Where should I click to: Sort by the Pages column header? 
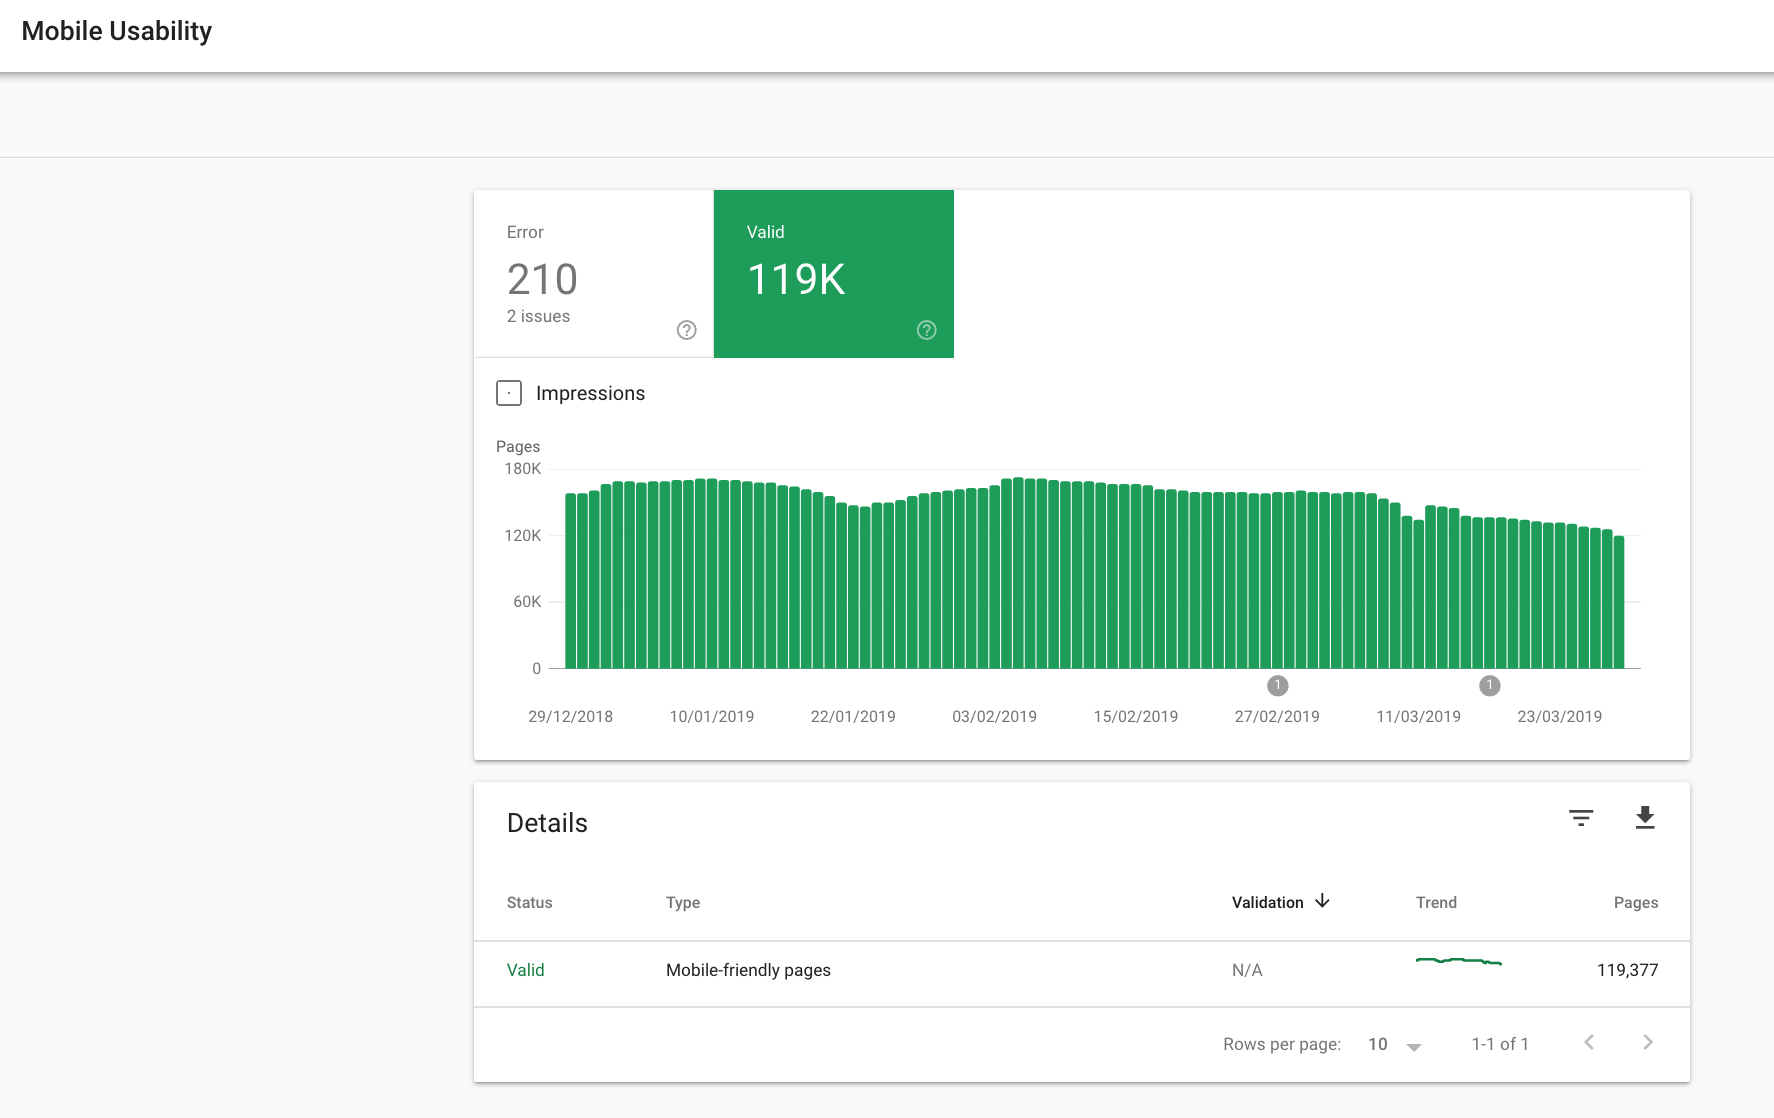coord(1635,902)
